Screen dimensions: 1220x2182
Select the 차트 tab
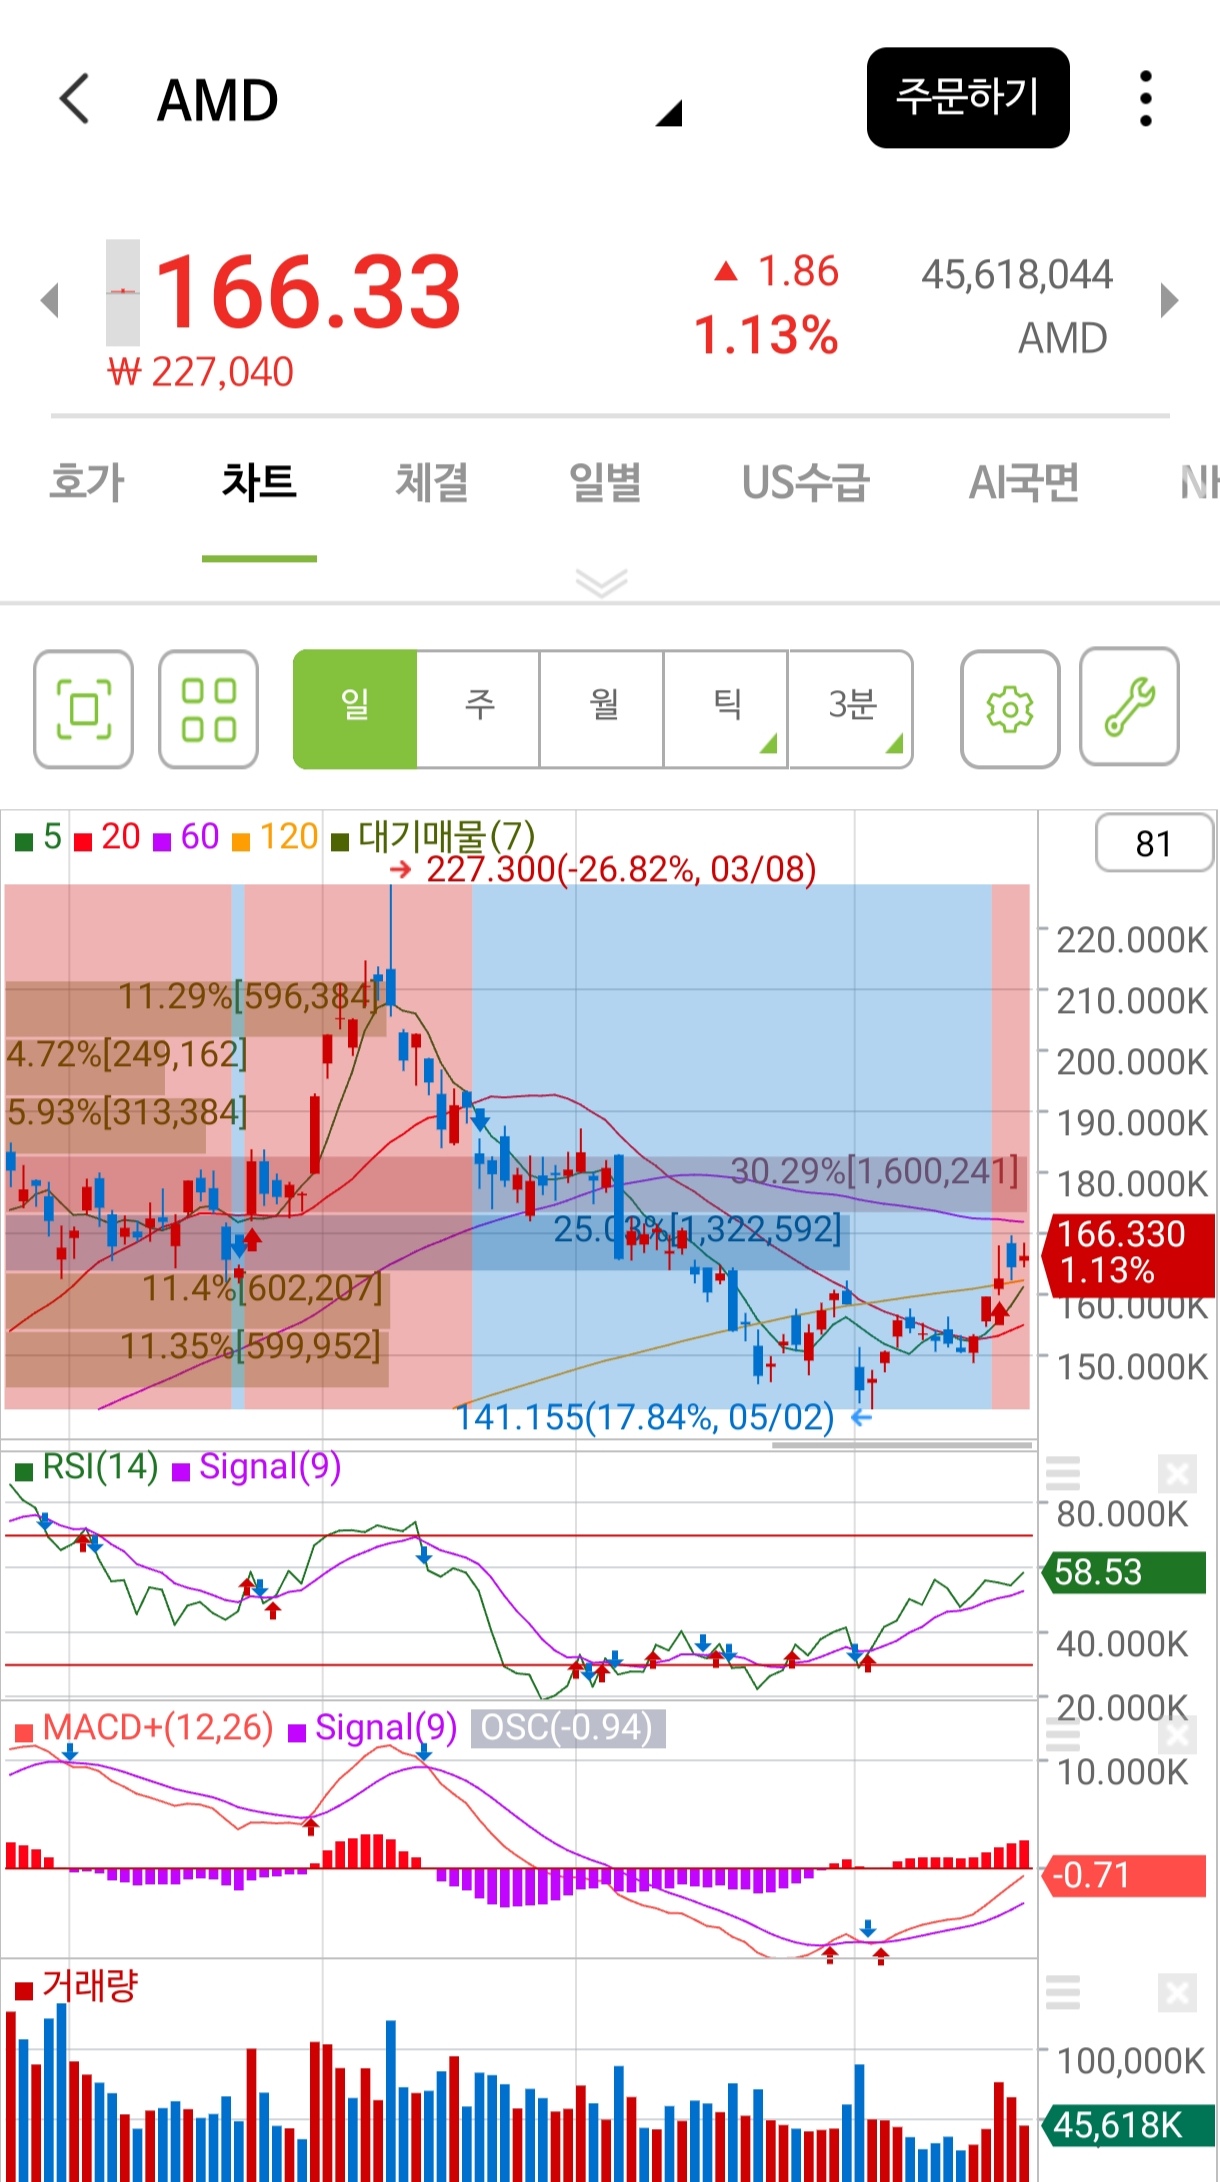259,482
